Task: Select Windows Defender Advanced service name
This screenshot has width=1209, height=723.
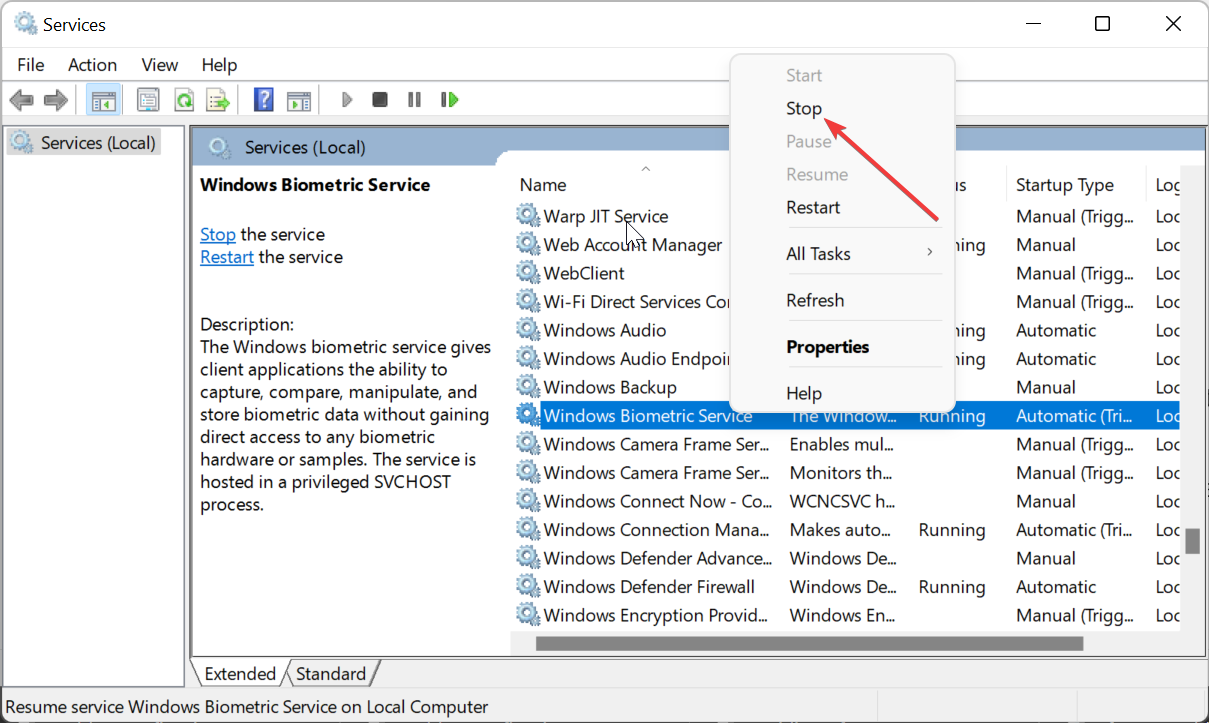Action: click(x=657, y=557)
